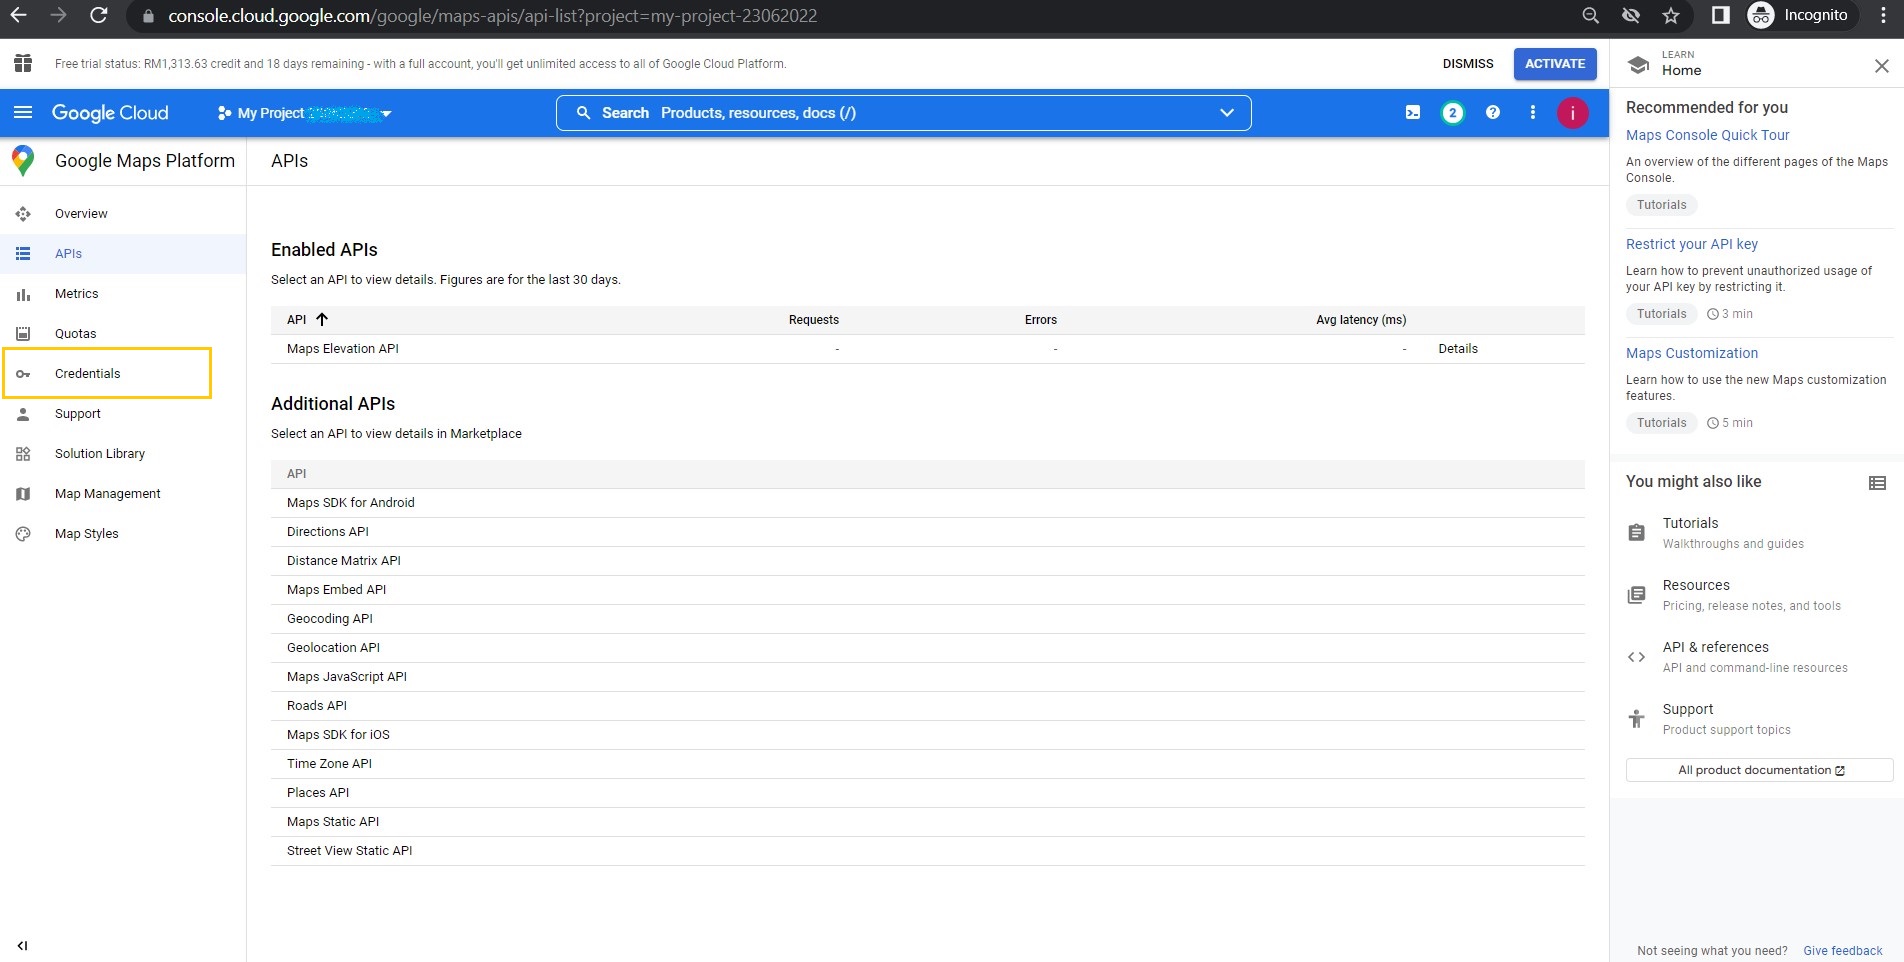Select the Maps Elevation API row

pos(927,349)
